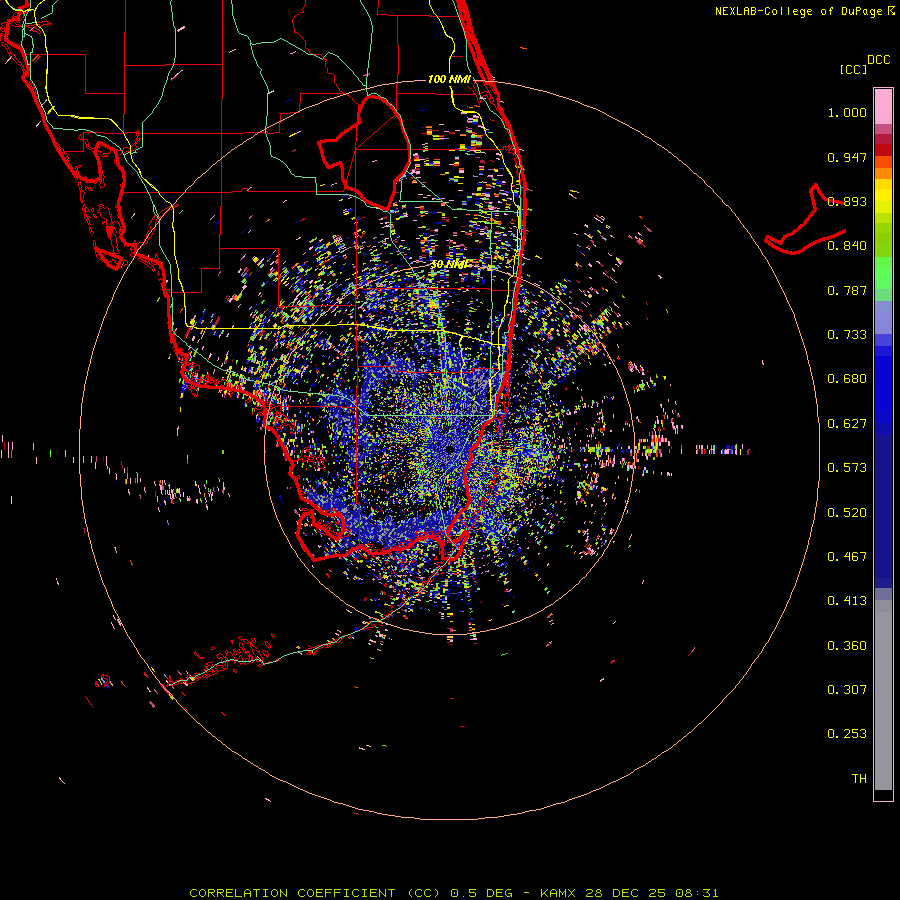Image resolution: width=900 pixels, height=900 pixels.
Task: Click the 0.840 scale value
Action: click(847, 246)
